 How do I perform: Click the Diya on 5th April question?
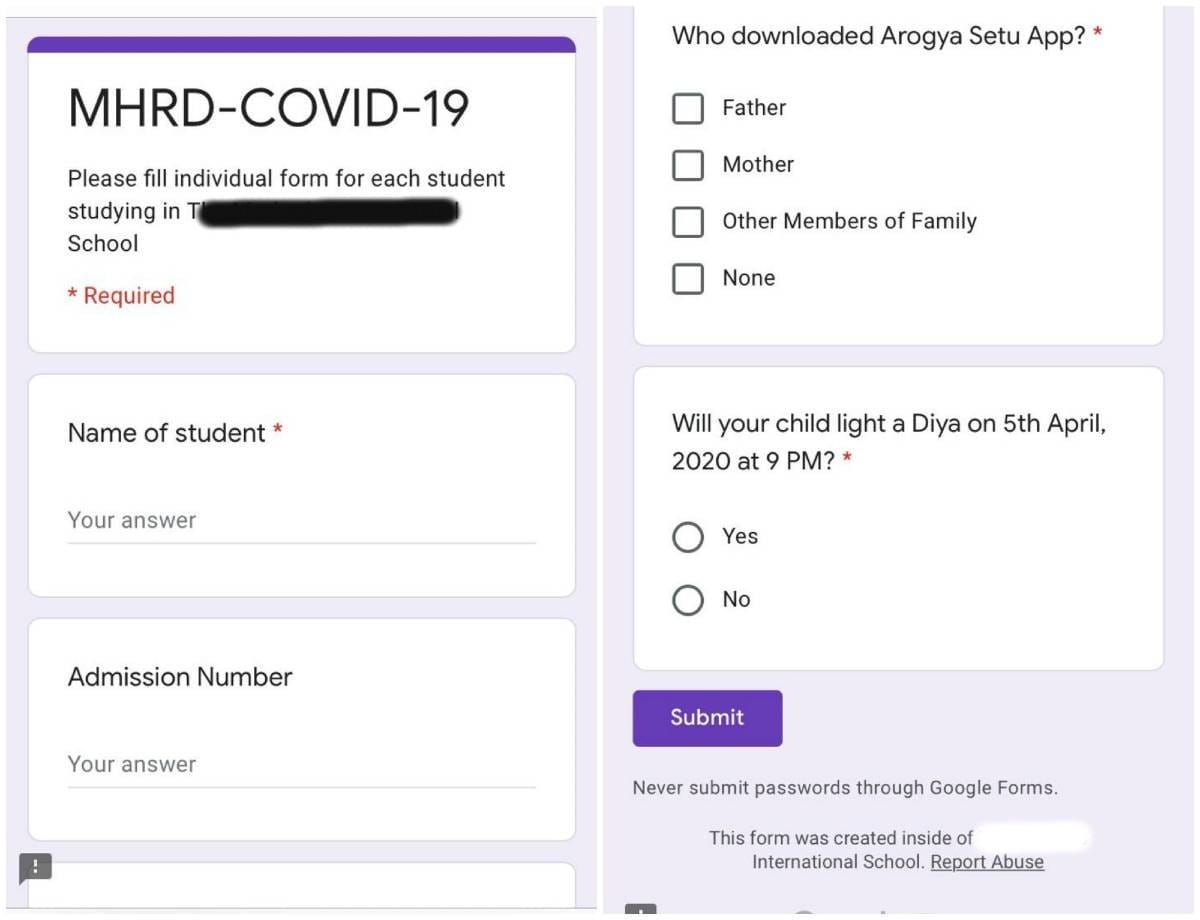click(x=888, y=442)
